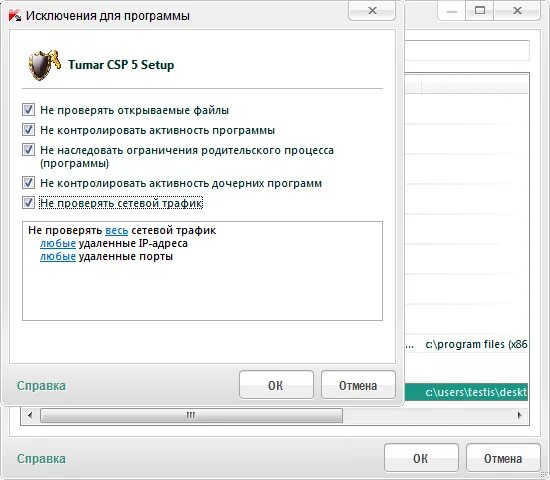Maximize the background window
550x480 pixels.
point(479,11)
